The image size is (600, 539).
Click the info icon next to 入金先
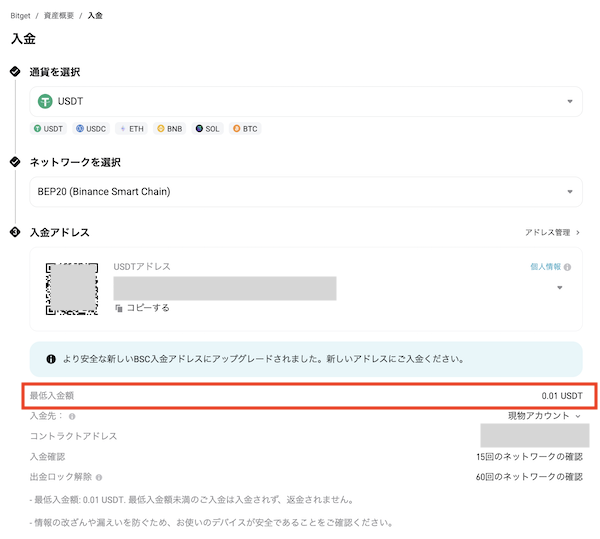72,416
